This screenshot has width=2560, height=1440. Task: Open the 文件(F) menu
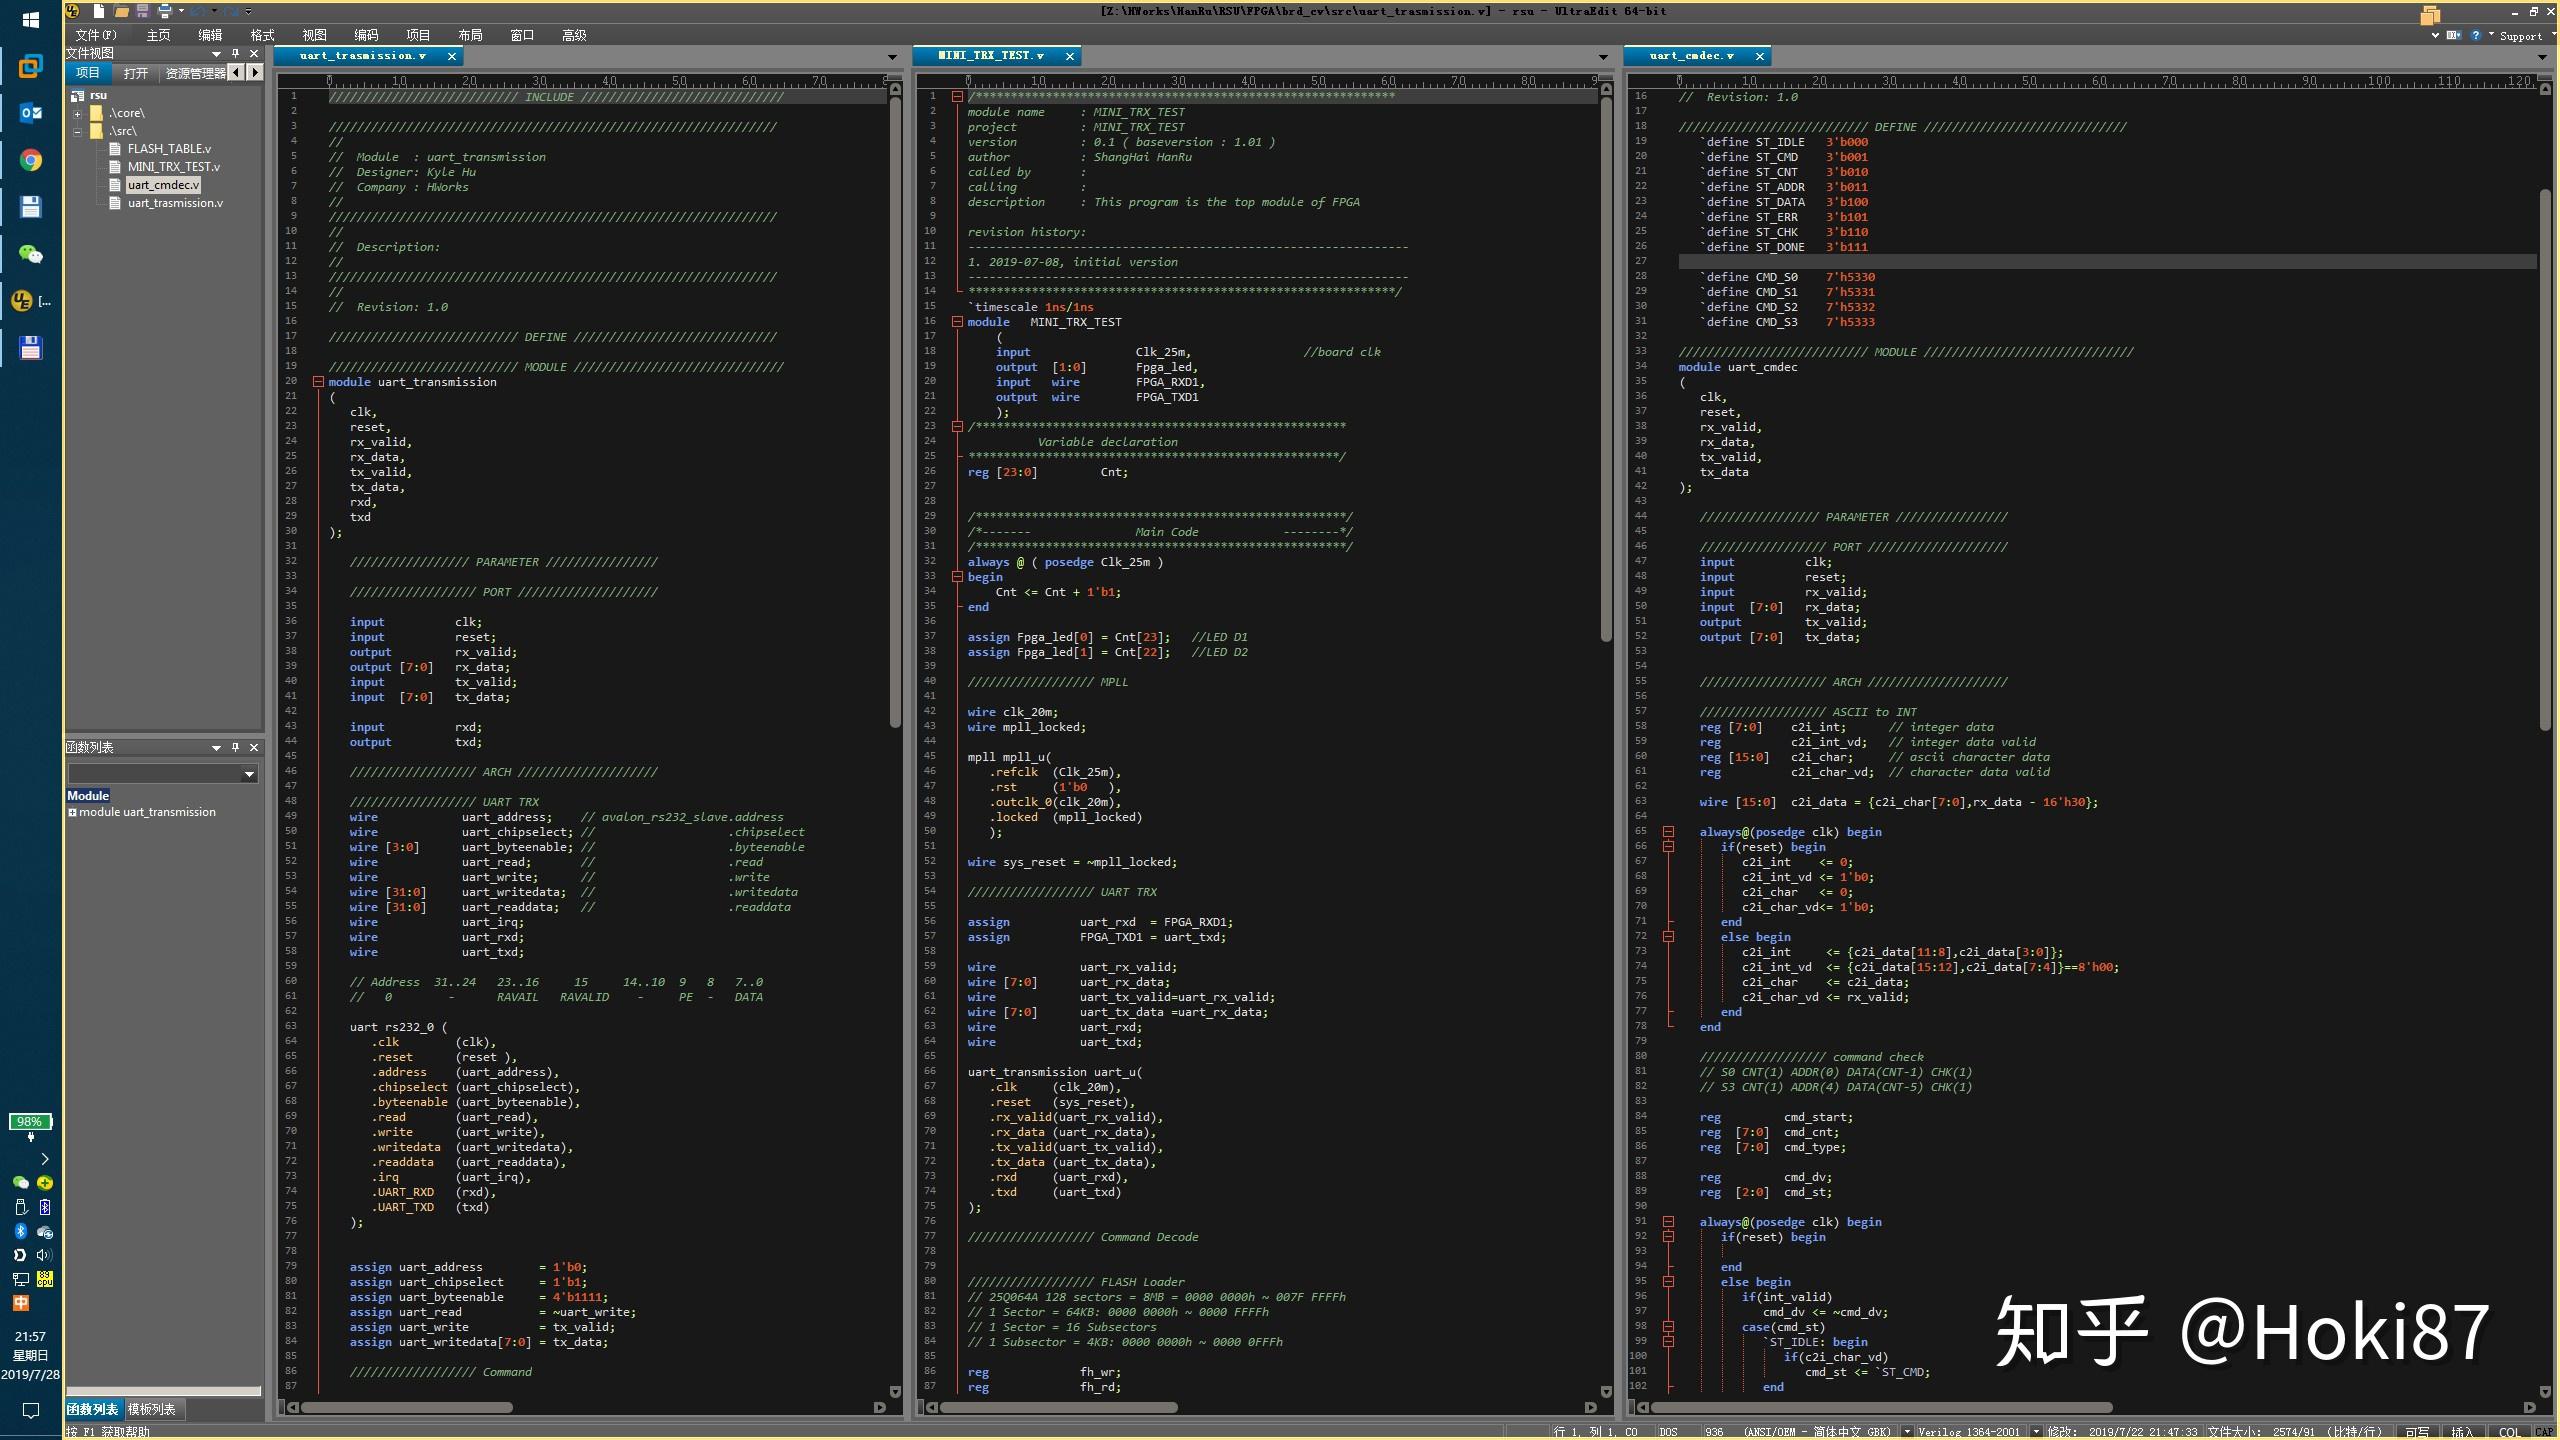96,35
